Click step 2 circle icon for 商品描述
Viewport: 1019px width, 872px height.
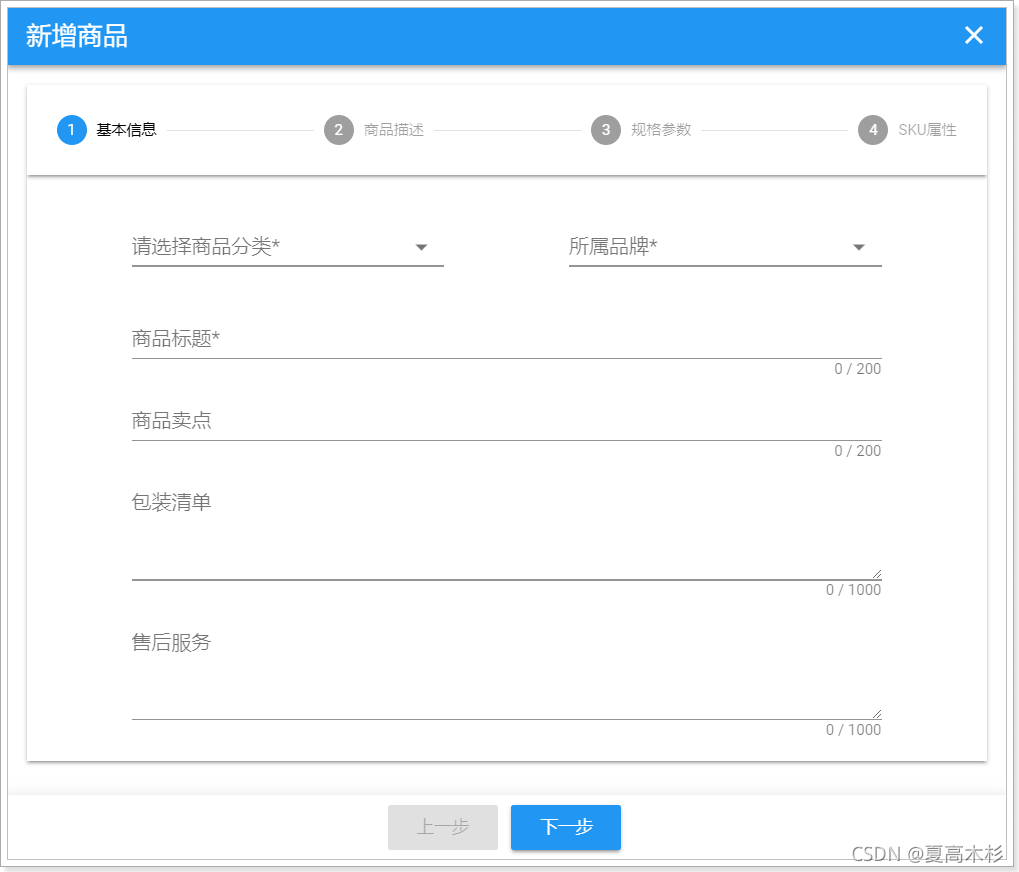click(x=338, y=130)
